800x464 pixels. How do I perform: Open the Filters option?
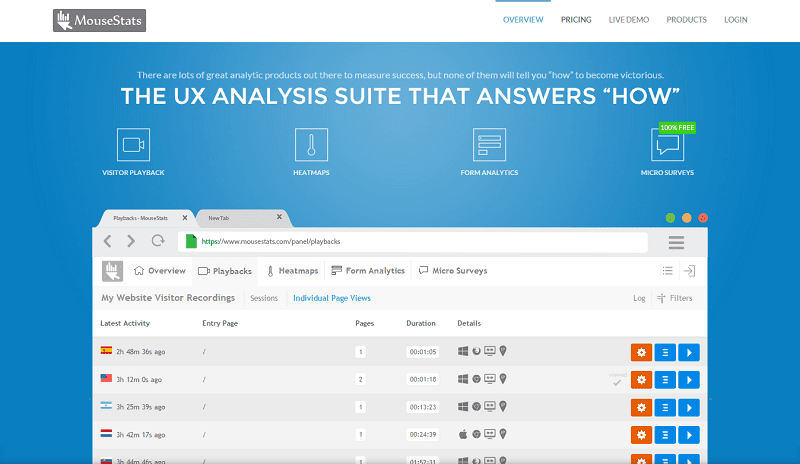(674, 298)
